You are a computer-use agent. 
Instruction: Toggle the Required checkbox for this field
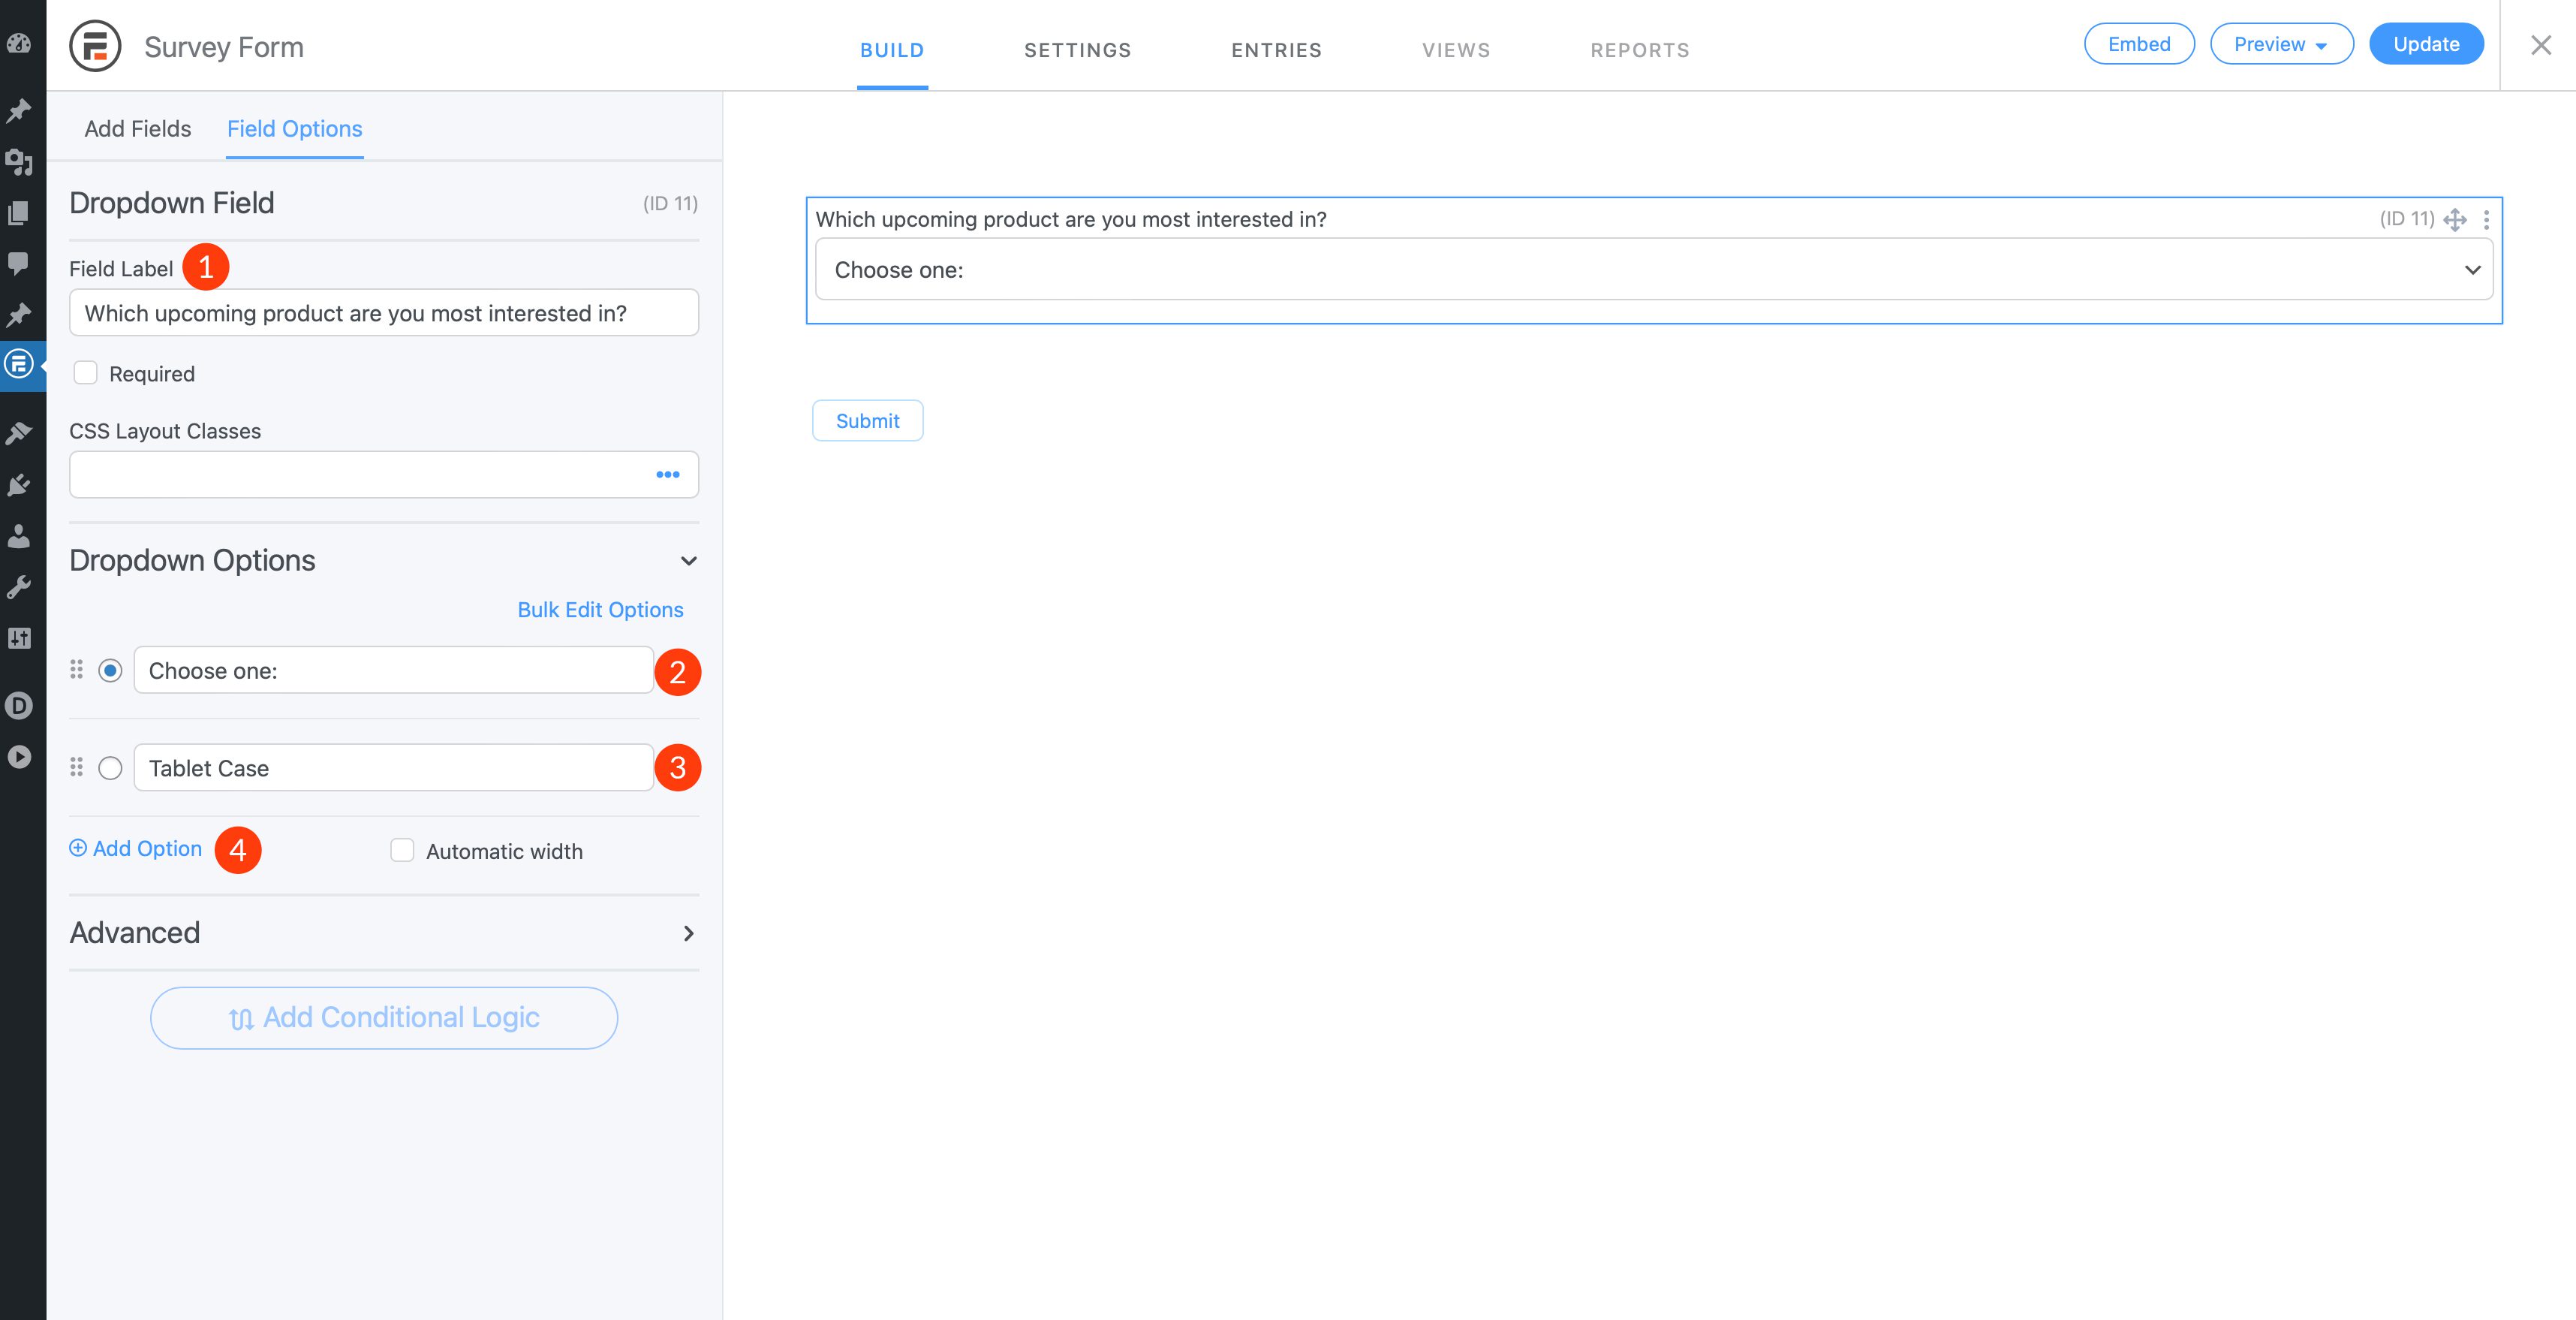84,374
